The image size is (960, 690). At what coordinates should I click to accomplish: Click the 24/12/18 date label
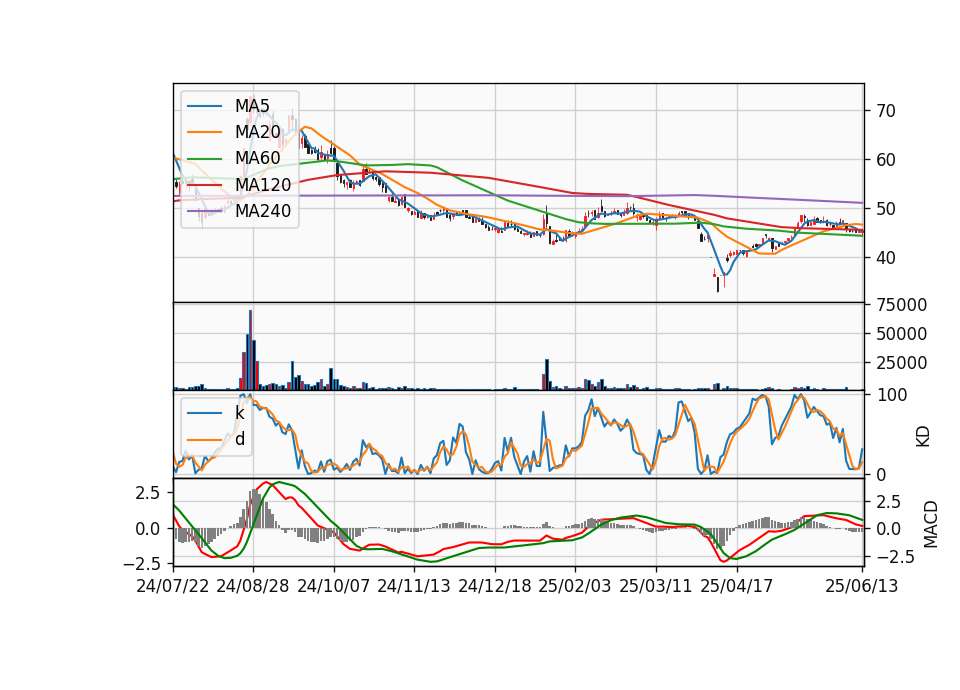(x=495, y=586)
